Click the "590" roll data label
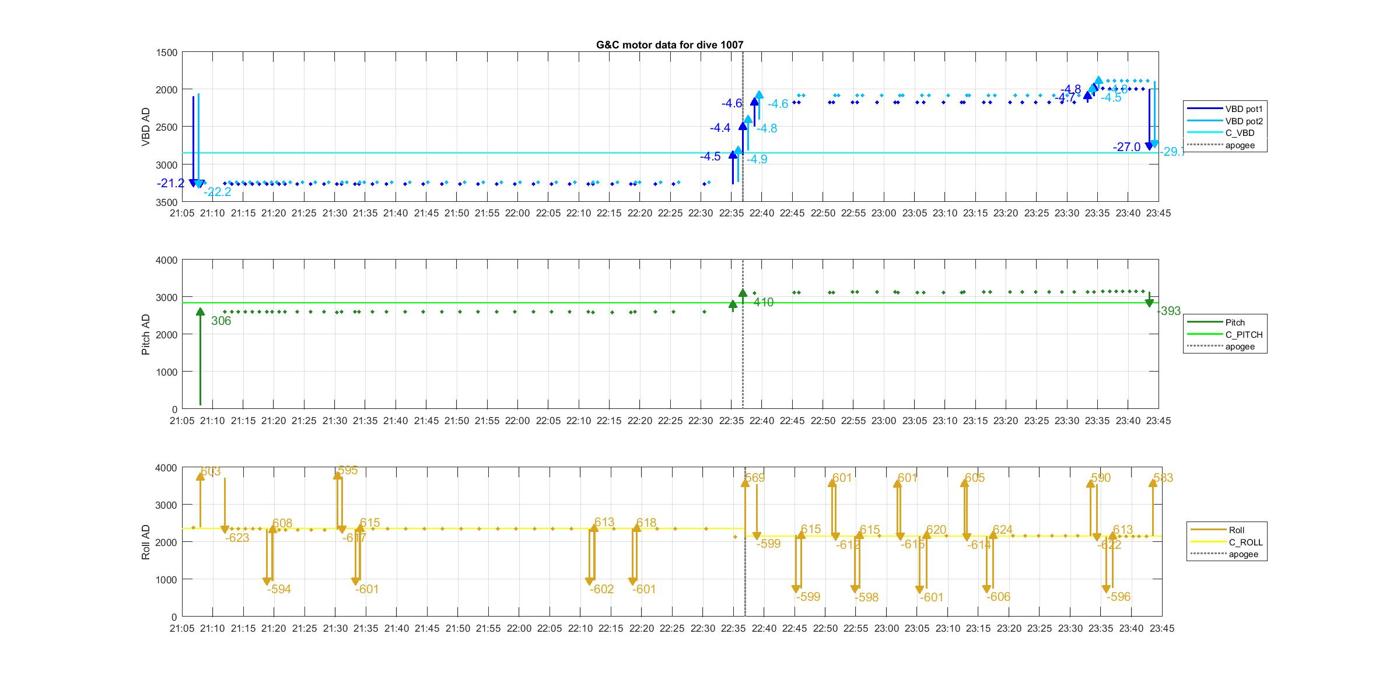 1101,478
